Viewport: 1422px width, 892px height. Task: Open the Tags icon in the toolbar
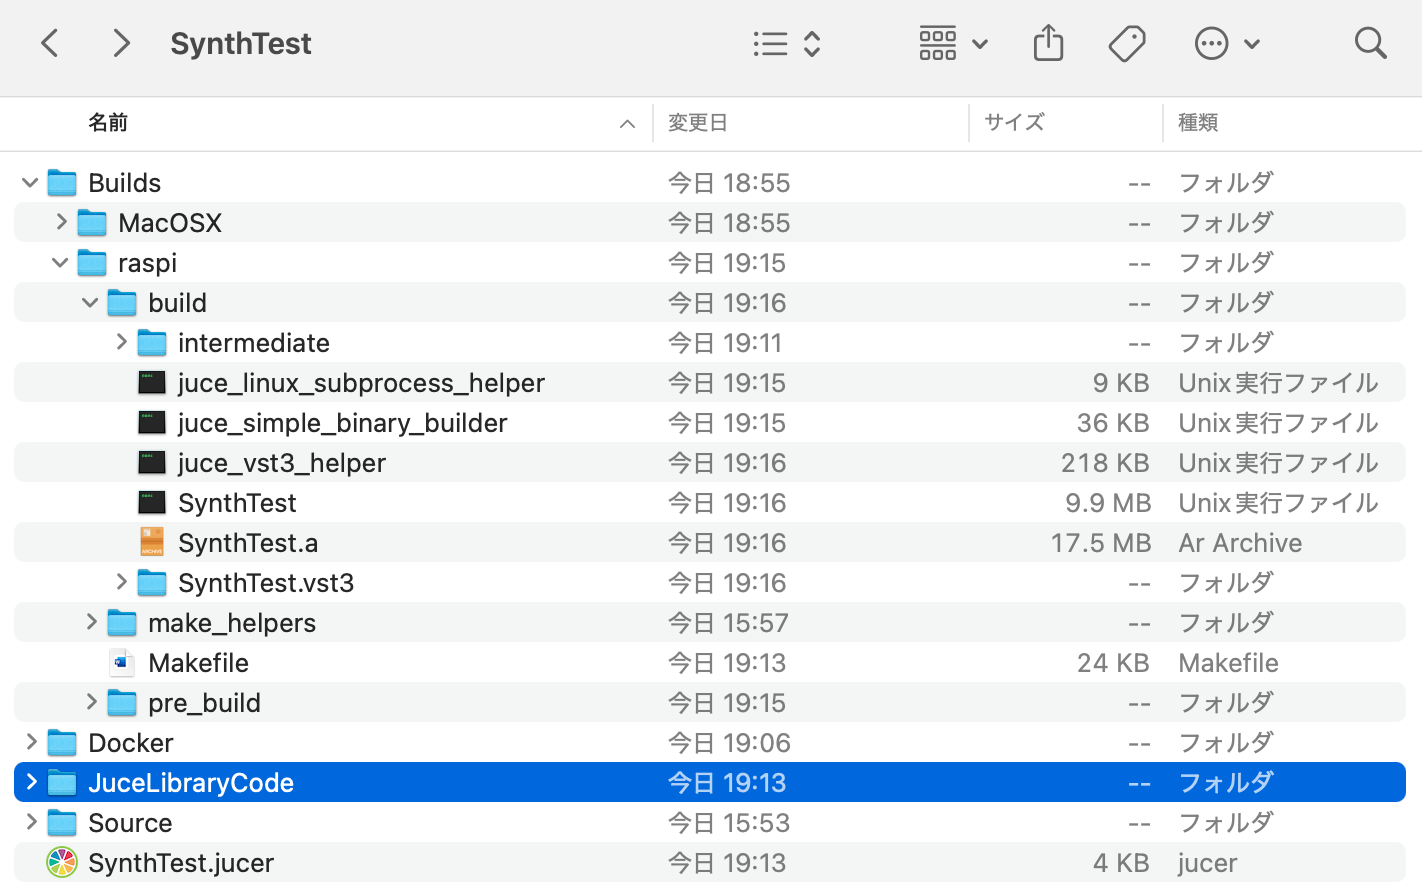(1127, 43)
